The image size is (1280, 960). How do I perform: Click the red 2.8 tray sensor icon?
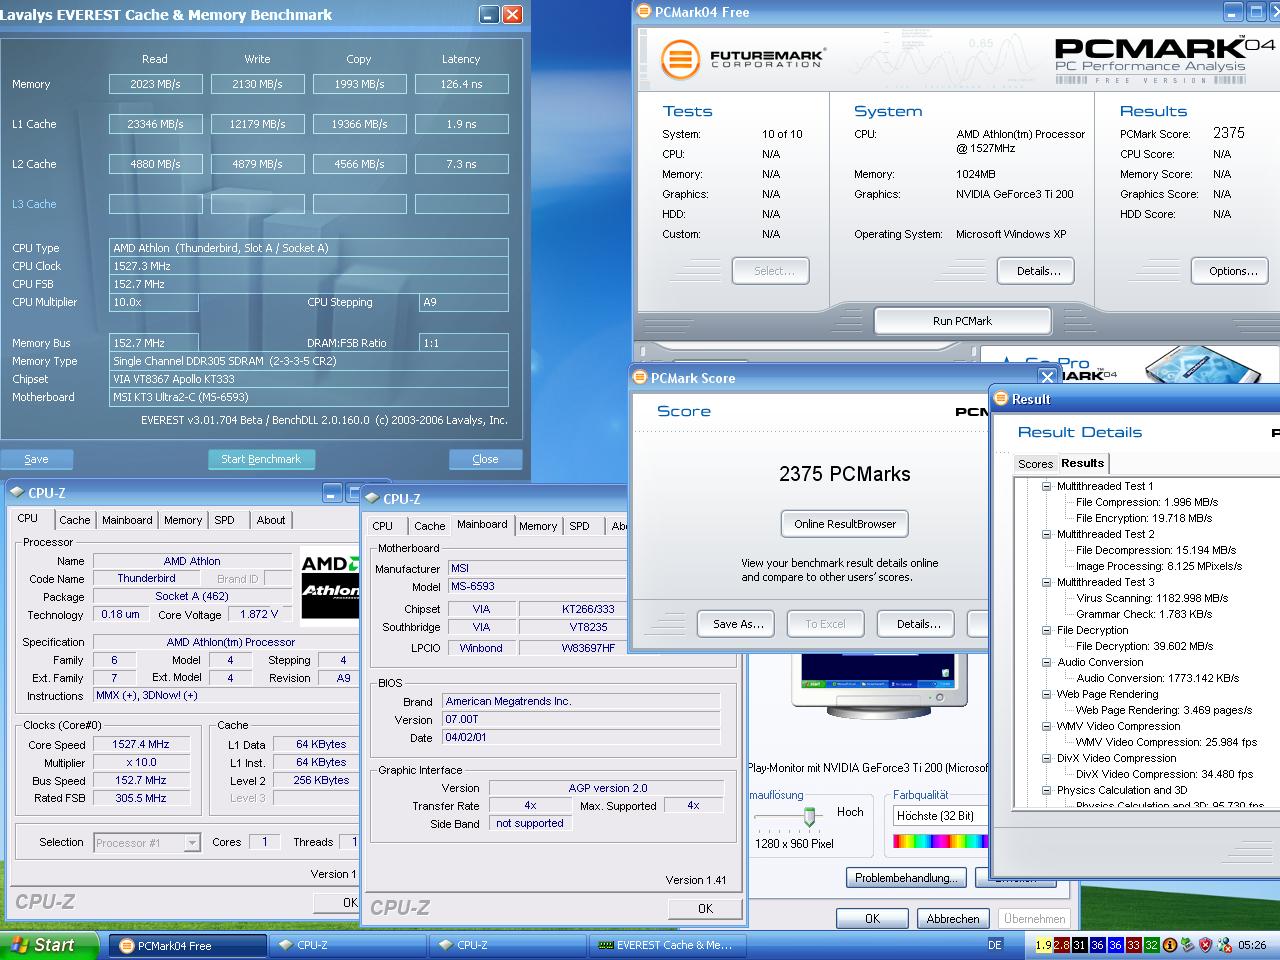coord(1061,945)
